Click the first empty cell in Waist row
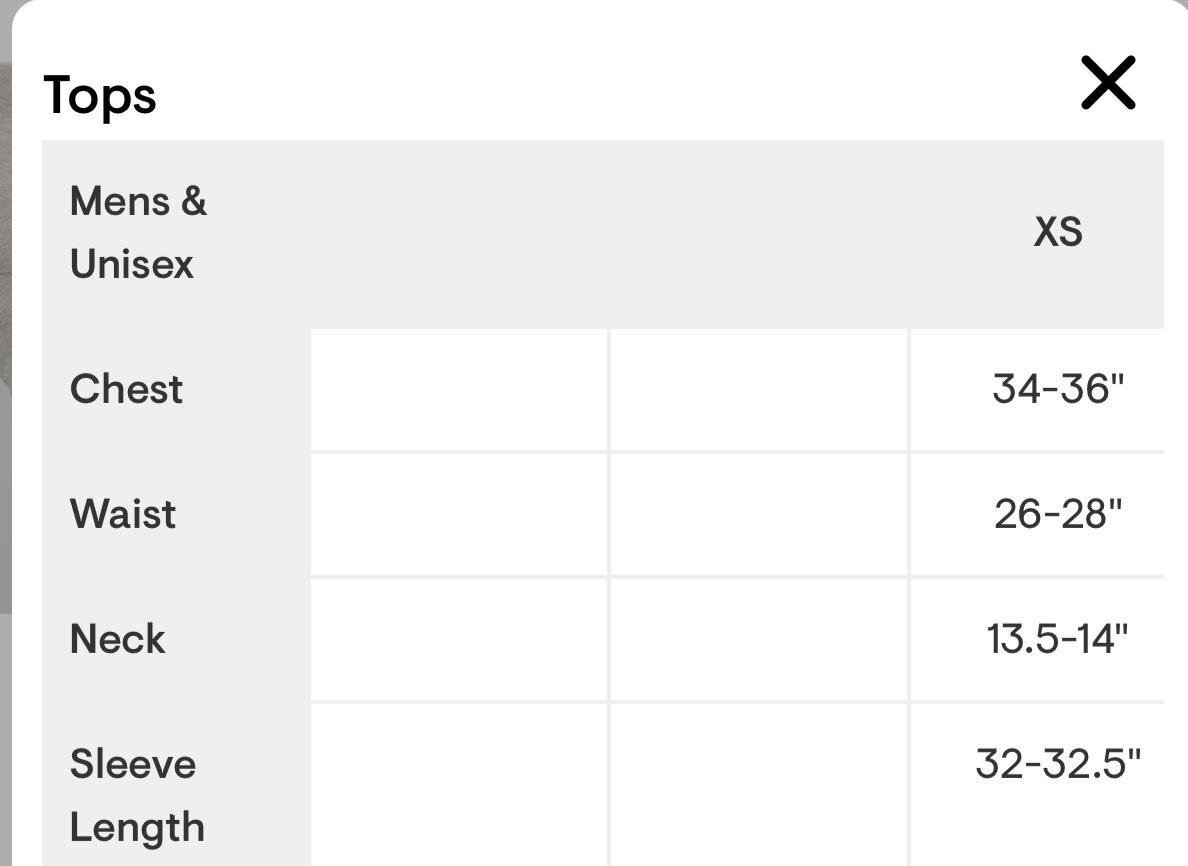 pos(459,514)
